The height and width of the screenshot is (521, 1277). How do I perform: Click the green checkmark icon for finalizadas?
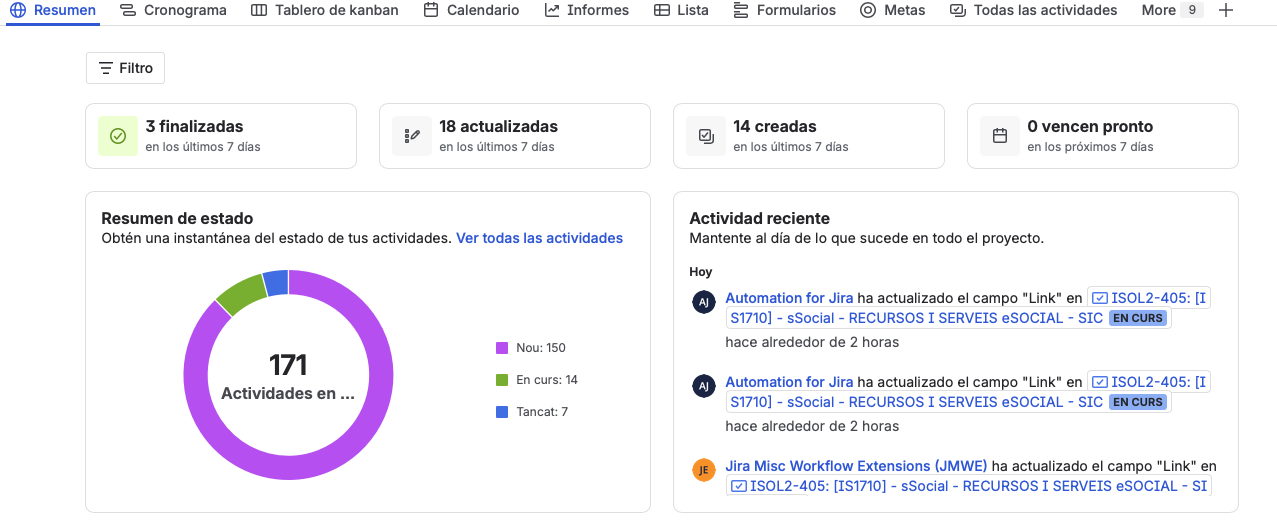click(x=118, y=136)
